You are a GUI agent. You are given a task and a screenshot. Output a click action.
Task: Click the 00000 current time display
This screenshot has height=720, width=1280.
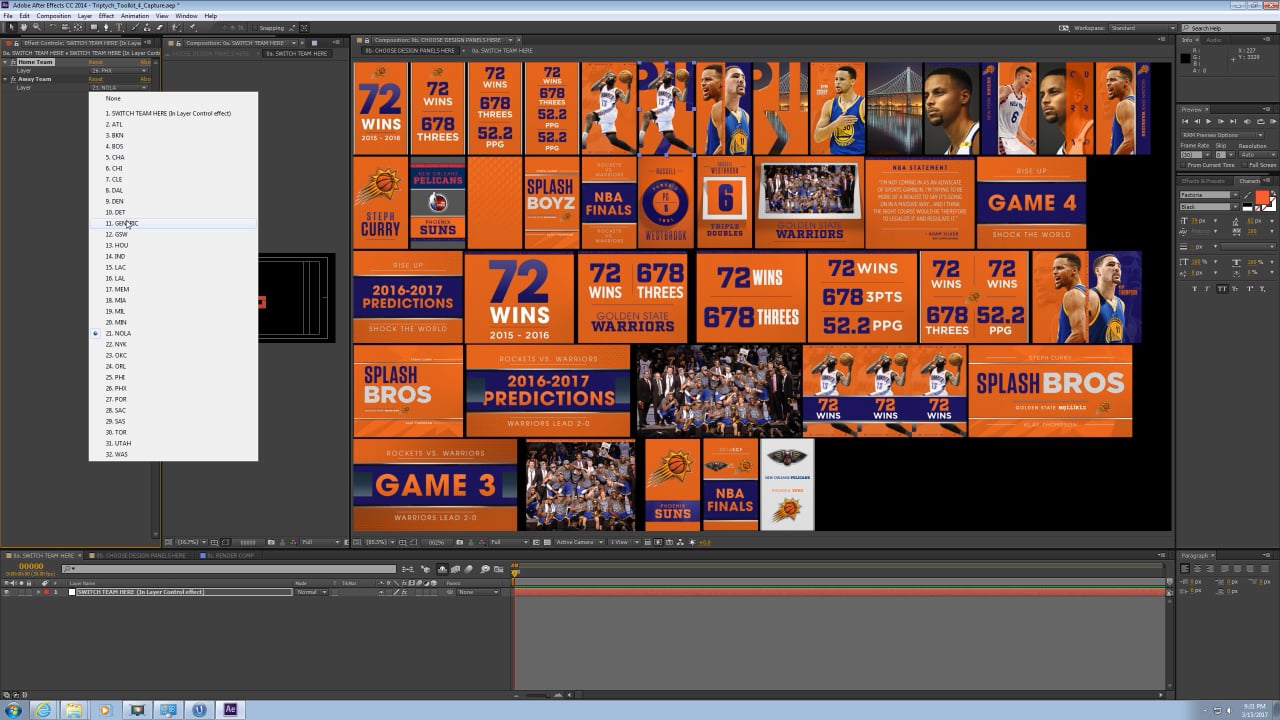tap(31, 566)
